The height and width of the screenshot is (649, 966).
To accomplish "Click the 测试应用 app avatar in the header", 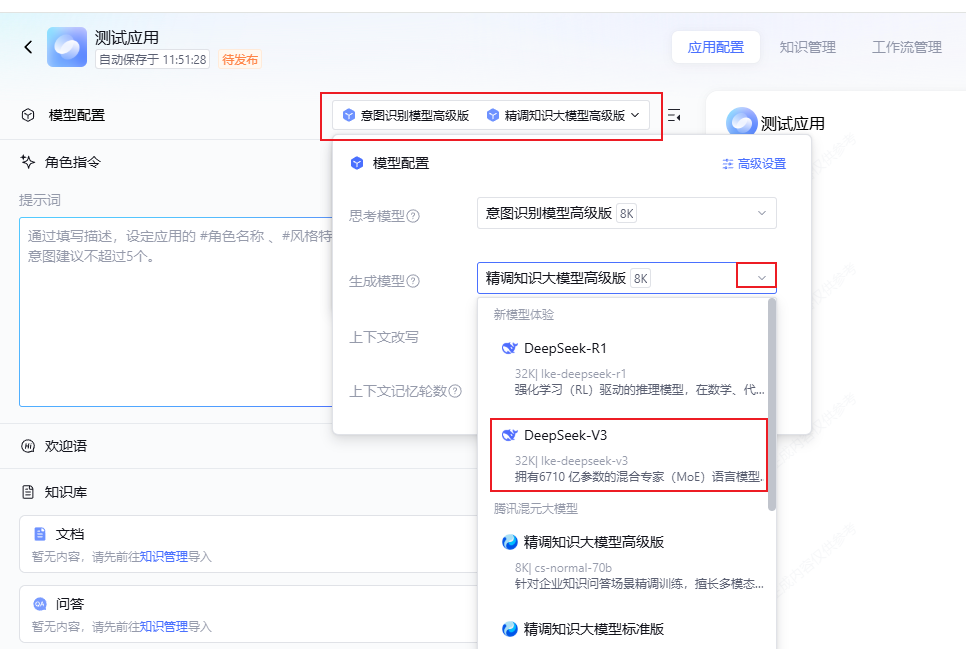I will pos(67,47).
